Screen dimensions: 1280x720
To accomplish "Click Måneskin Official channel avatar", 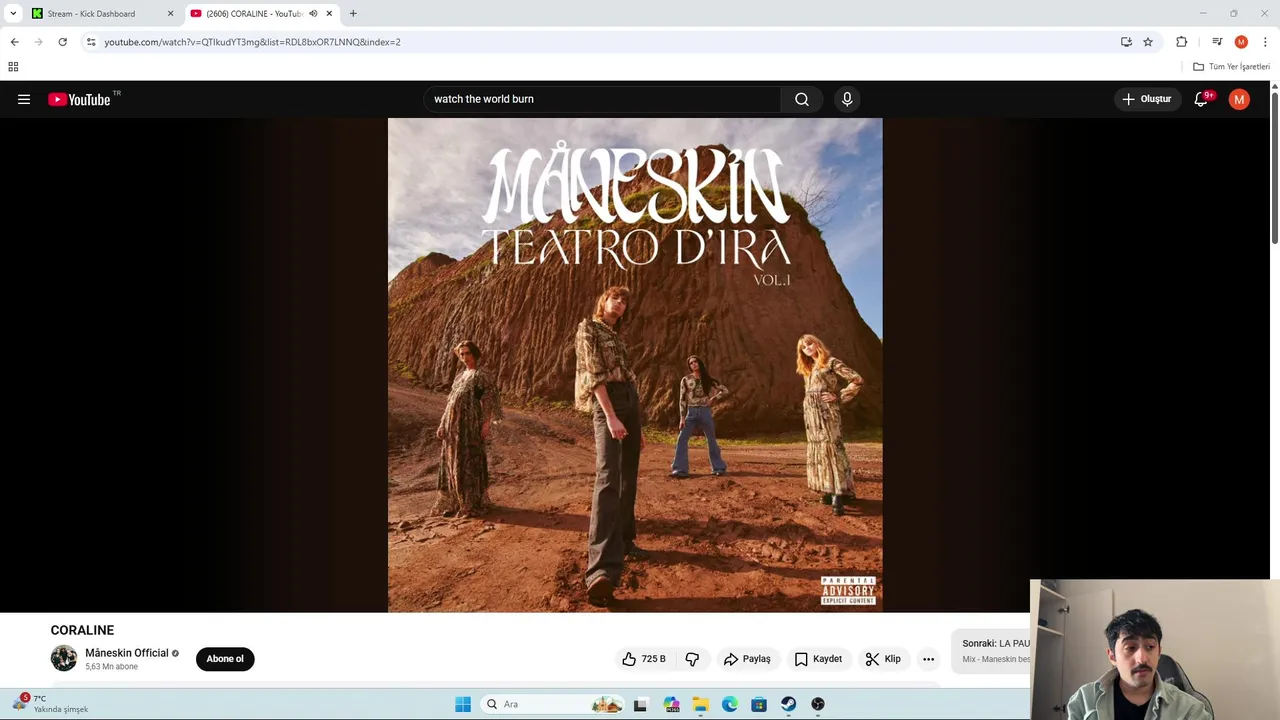I will click(64, 658).
